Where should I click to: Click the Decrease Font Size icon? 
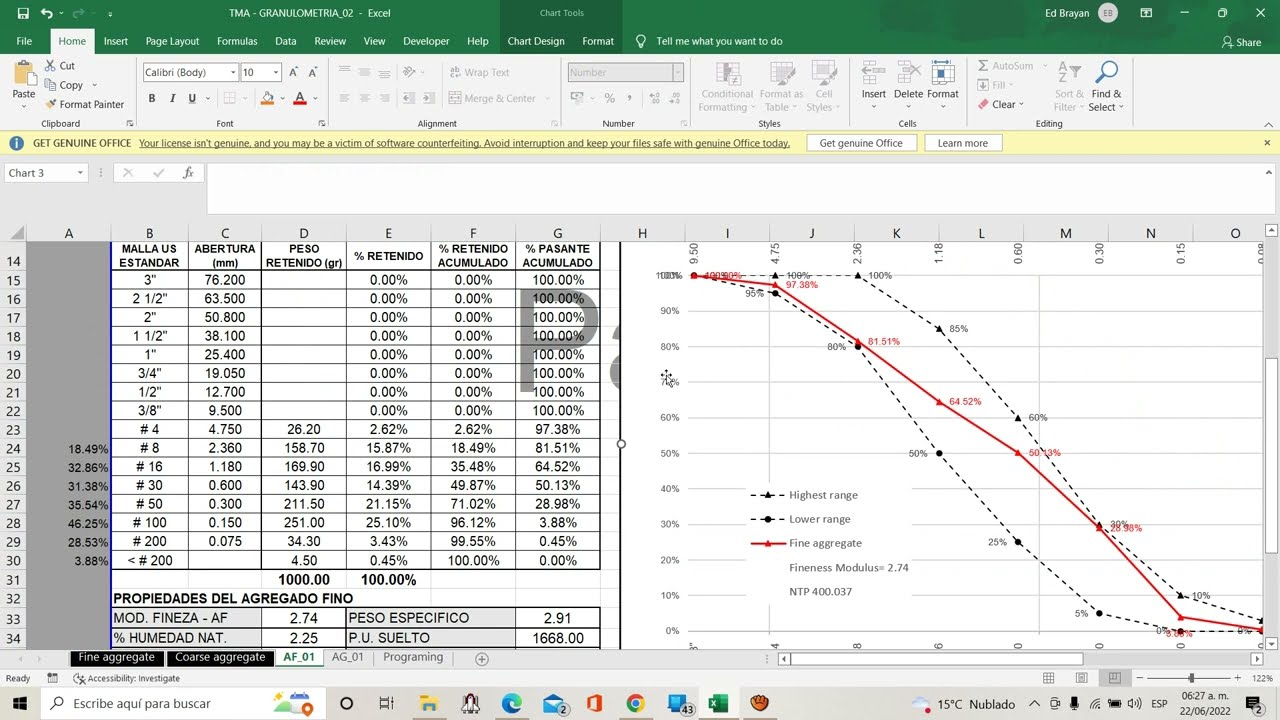pyautogui.click(x=313, y=72)
